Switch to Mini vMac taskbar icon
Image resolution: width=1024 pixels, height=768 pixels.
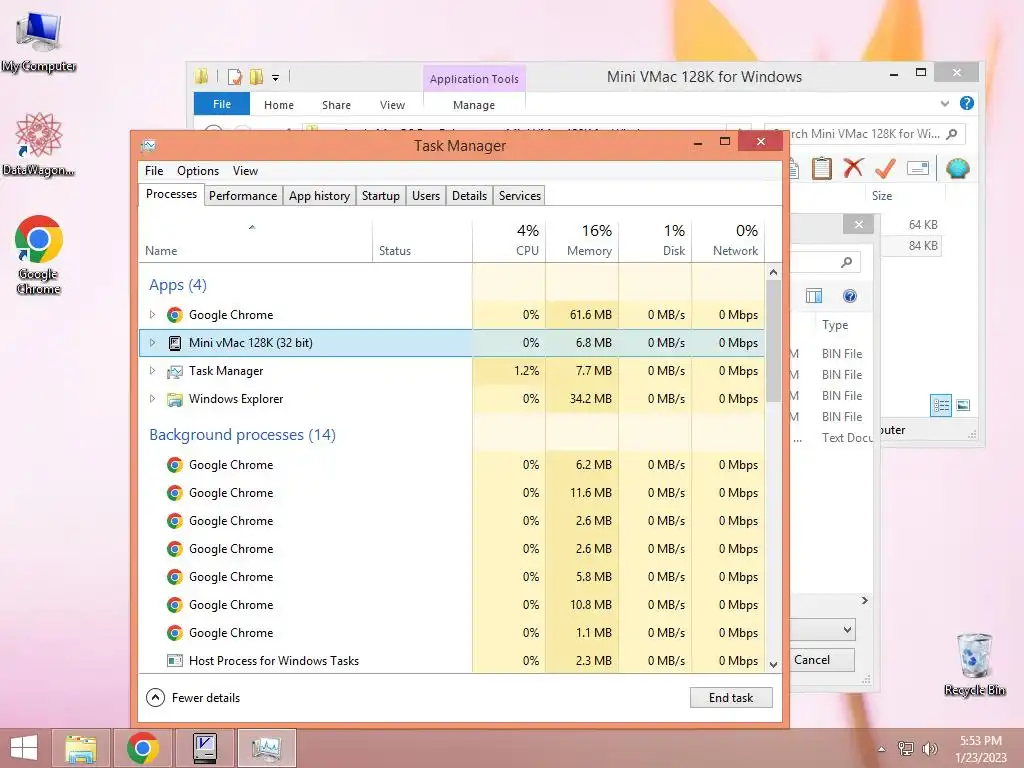(x=205, y=748)
